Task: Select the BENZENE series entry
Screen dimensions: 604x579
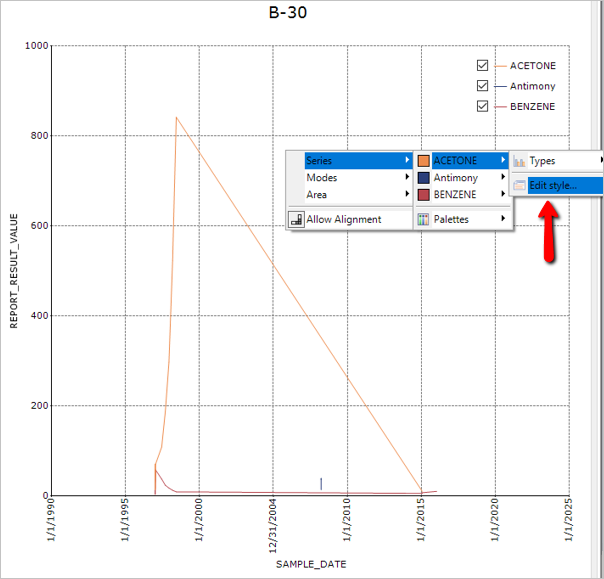Action: coord(456,195)
